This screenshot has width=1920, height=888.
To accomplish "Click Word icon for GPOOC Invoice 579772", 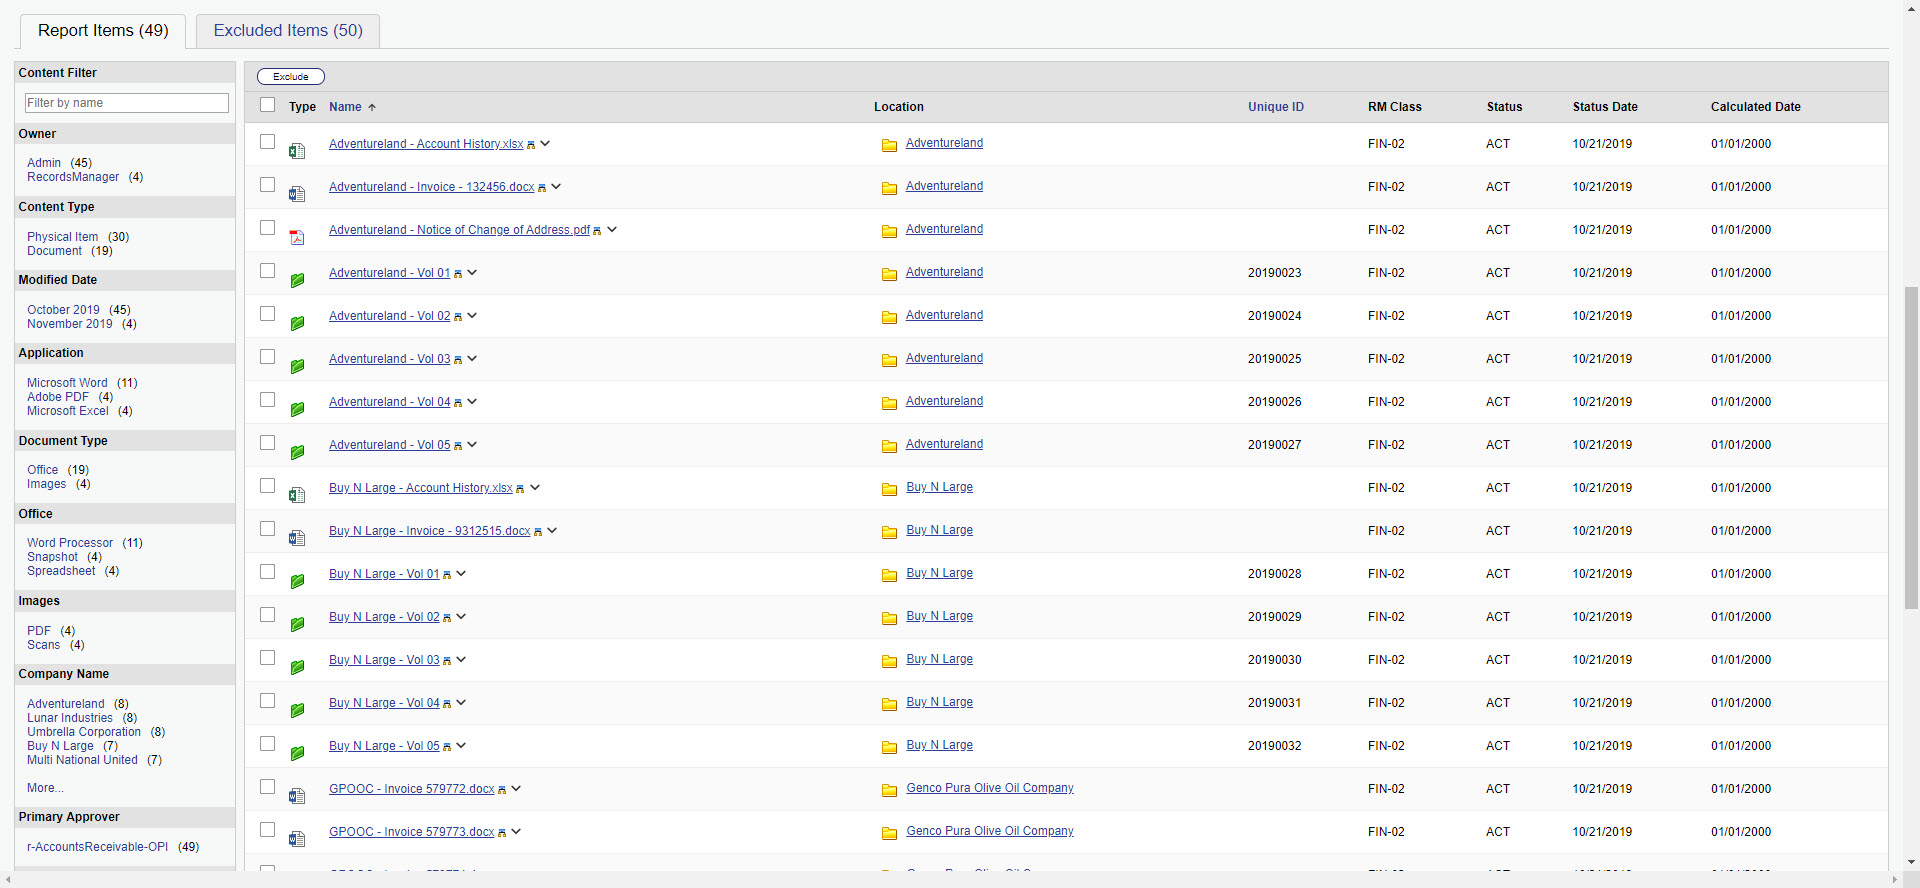I will [x=297, y=796].
